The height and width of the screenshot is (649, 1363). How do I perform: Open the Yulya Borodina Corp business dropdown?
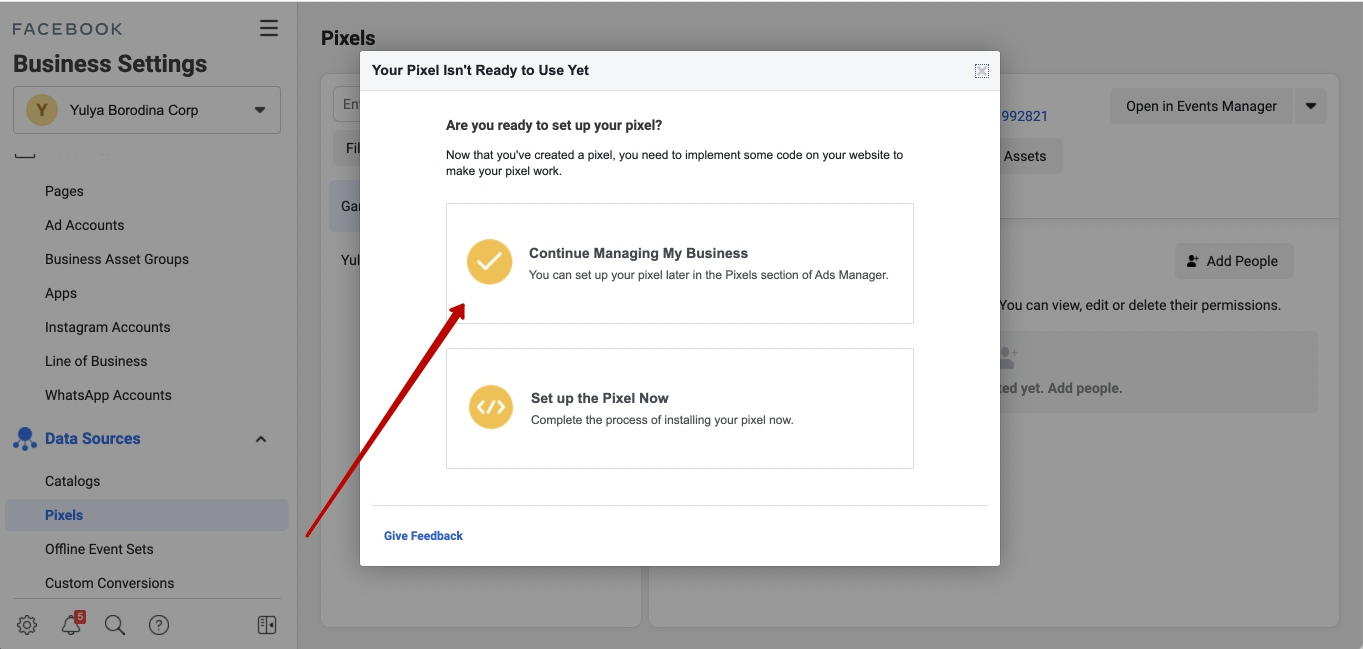click(x=147, y=110)
